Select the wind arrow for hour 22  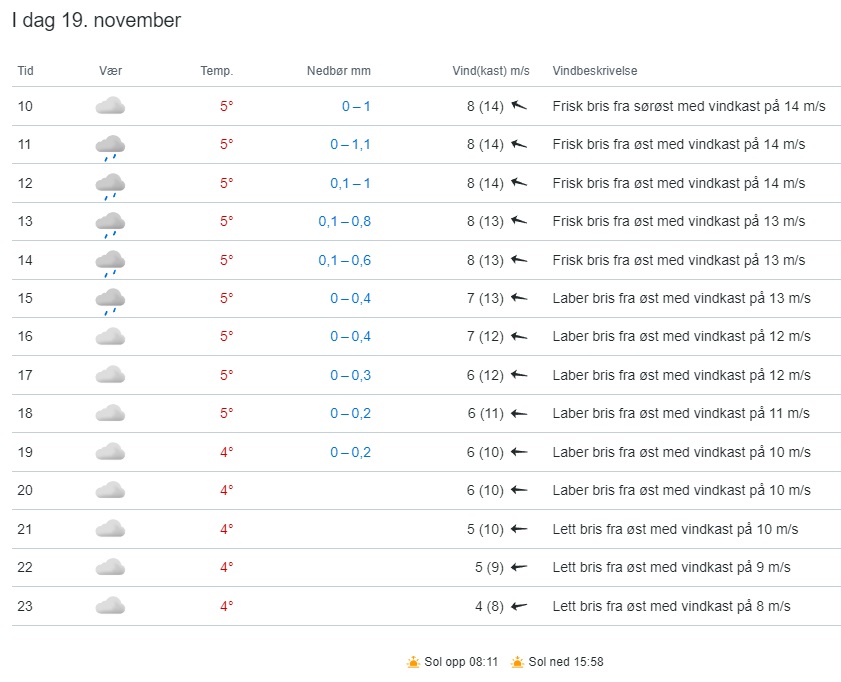pos(518,567)
